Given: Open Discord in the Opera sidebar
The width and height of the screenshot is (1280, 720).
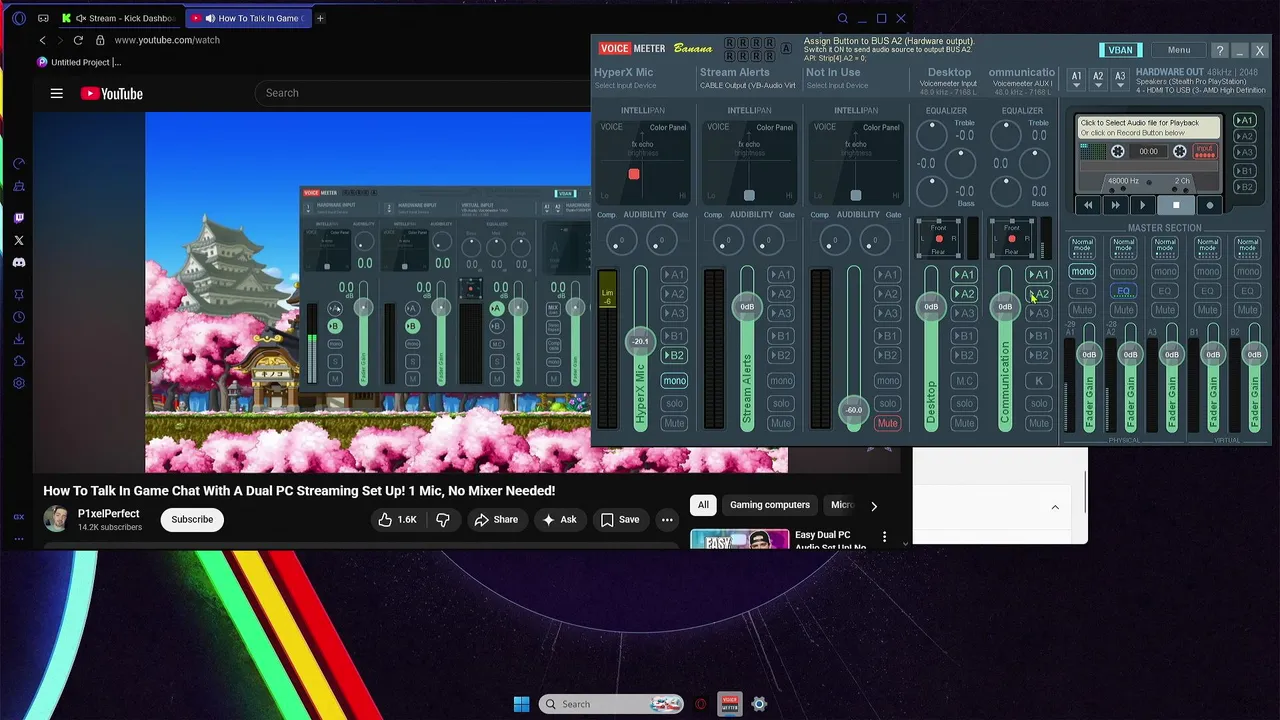Looking at the screenshot, I should [19, 262].
